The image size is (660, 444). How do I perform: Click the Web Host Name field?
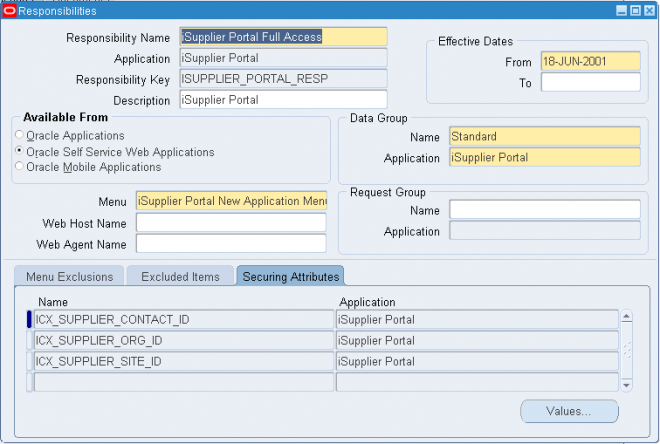coord(231,223)
